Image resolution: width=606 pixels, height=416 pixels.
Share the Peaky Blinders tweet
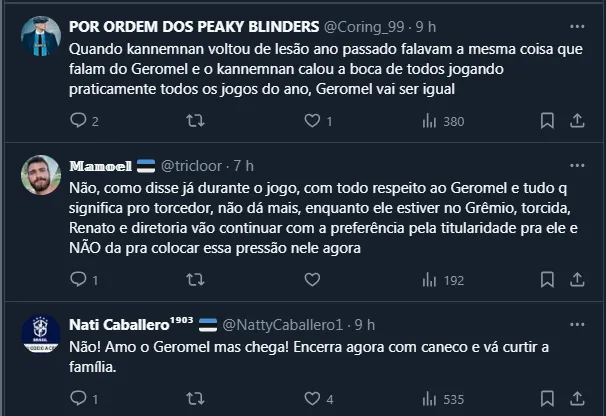(x=577, y=121)
